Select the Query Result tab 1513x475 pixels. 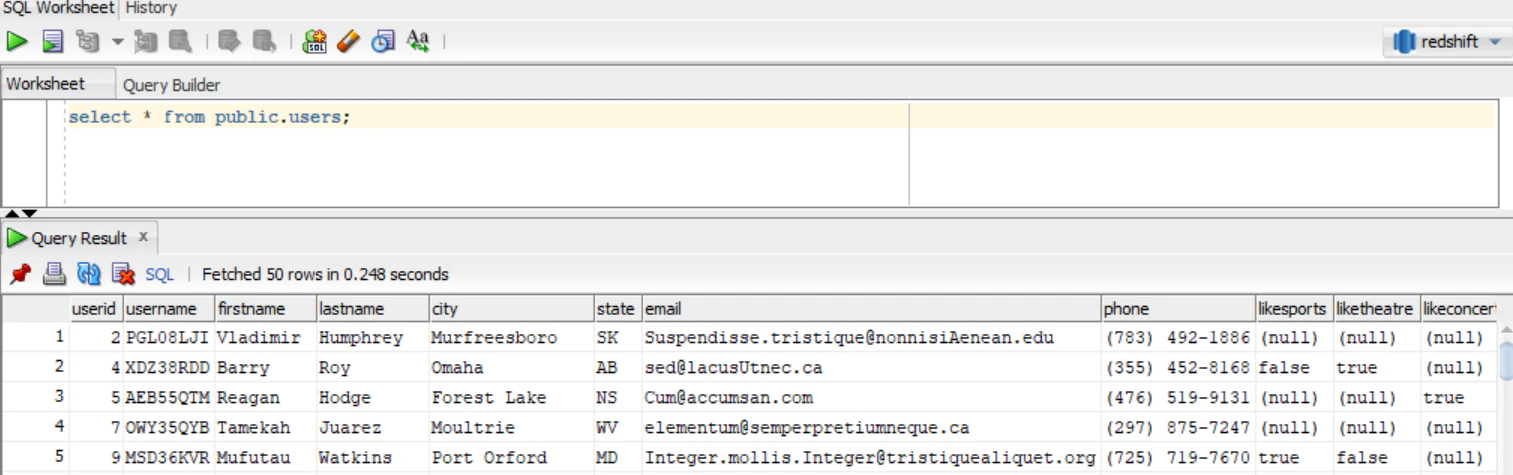pos(79,238)
